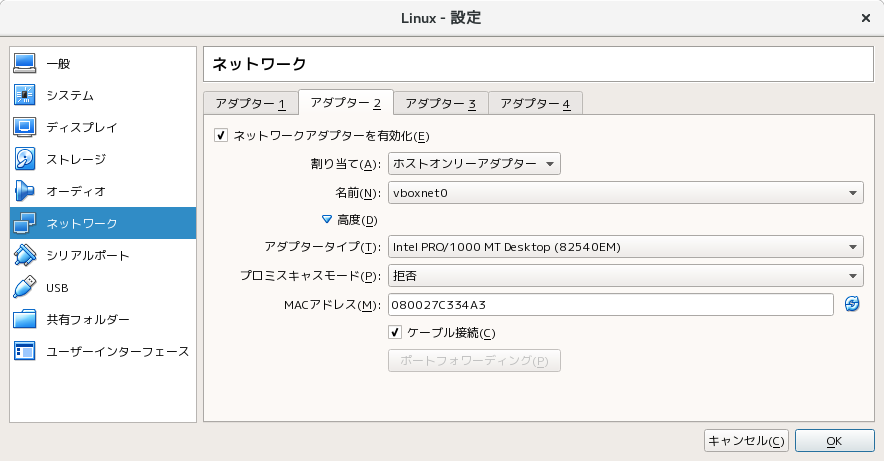Click the 割り当て(A) label

(x=346, y=164)
